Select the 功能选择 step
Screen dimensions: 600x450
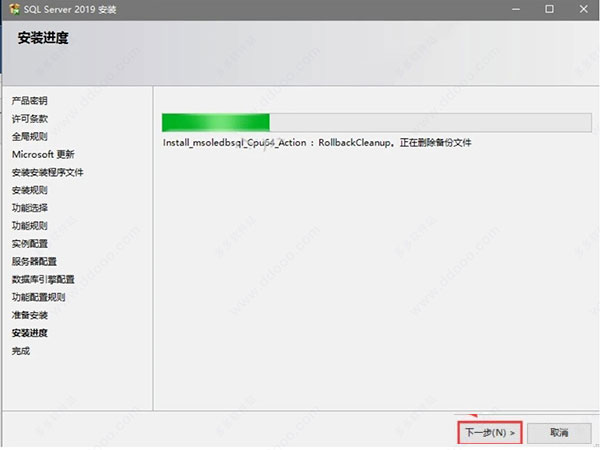click(29, 208)
